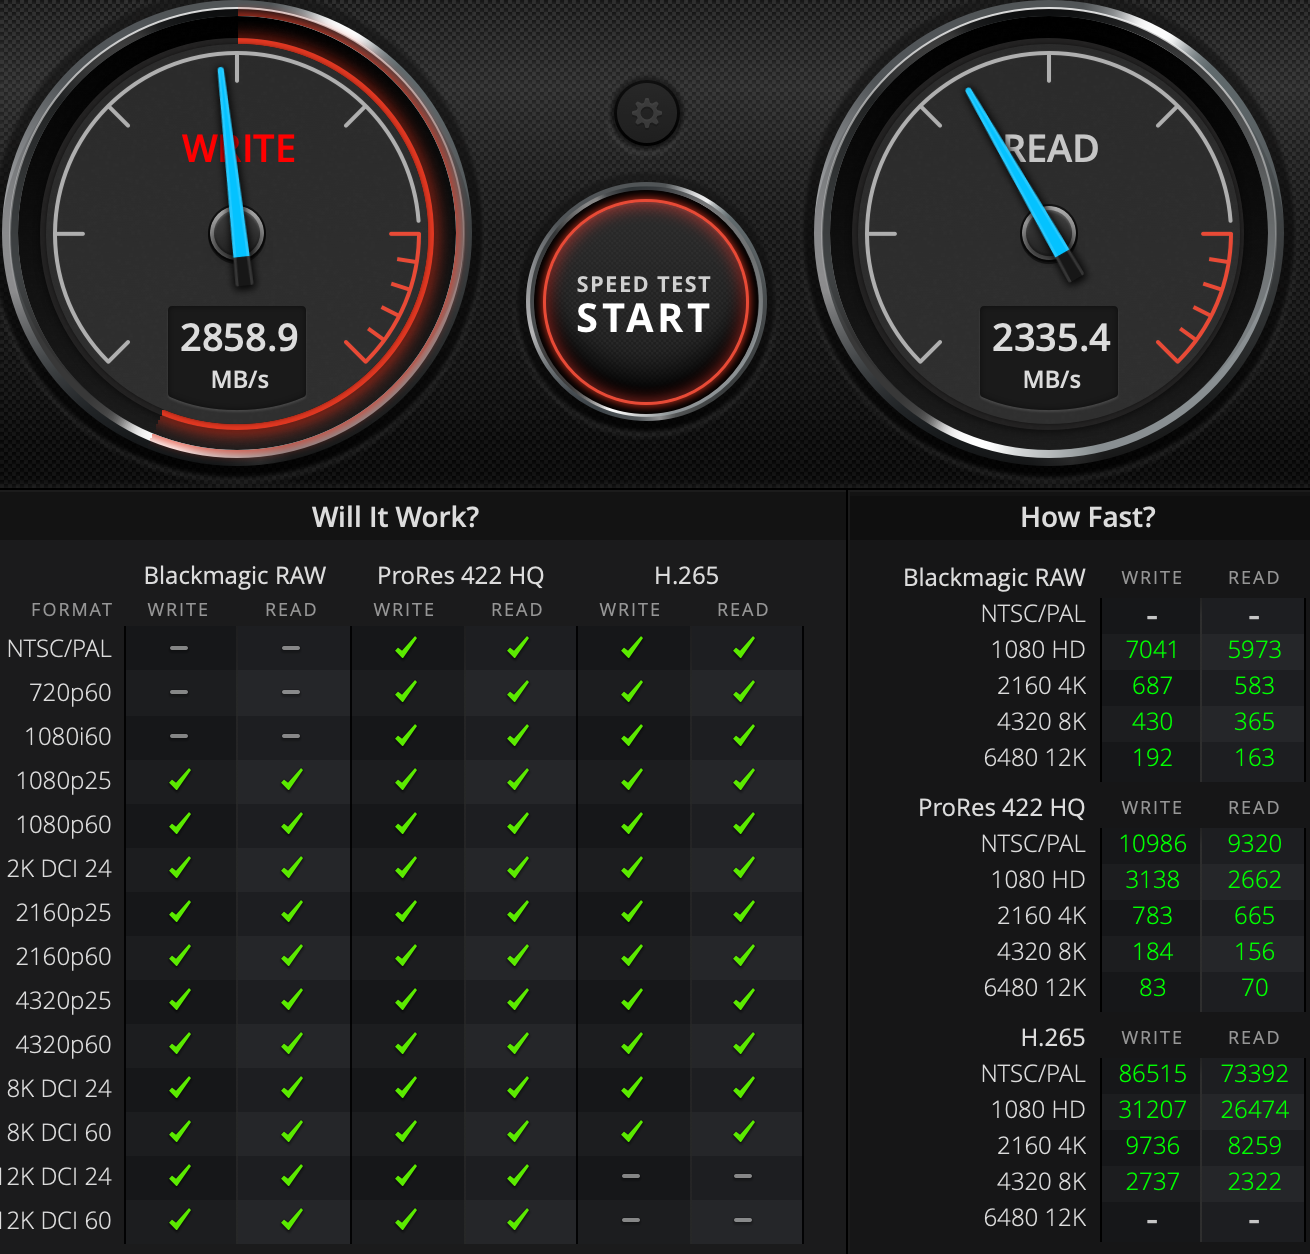Click the 'Will It Work?' panel heading
1310x1254 pixels.
tap(395, 517)
